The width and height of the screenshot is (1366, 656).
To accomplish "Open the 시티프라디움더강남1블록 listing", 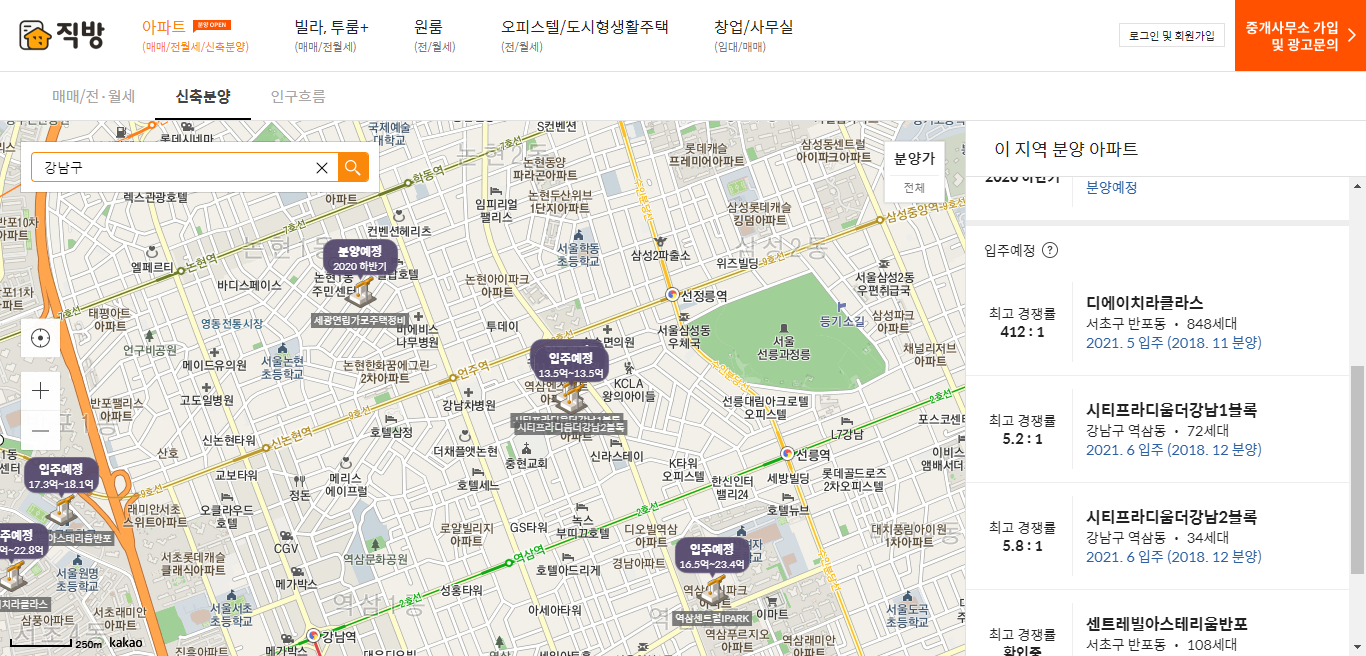I will click(x=1157, y=430).
